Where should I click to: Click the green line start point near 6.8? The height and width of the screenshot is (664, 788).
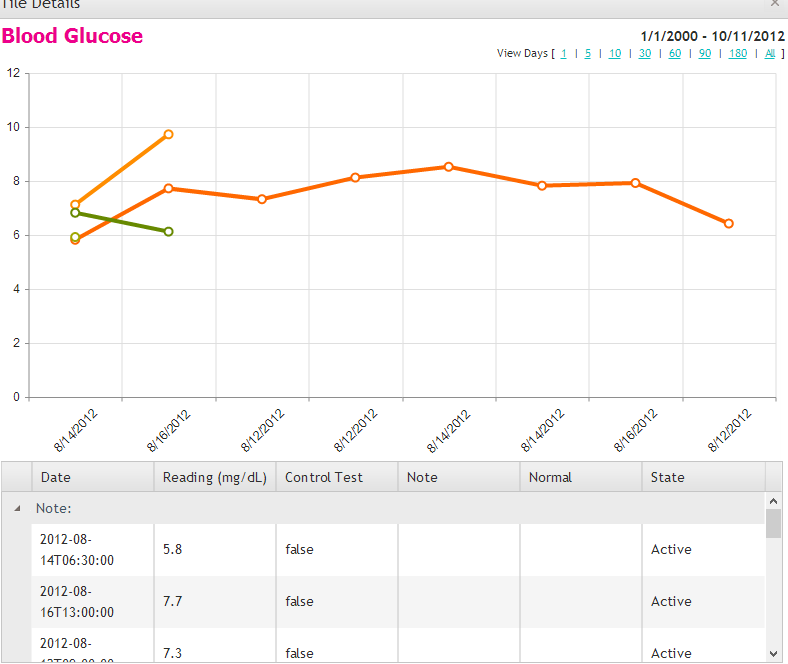(75, 213)
